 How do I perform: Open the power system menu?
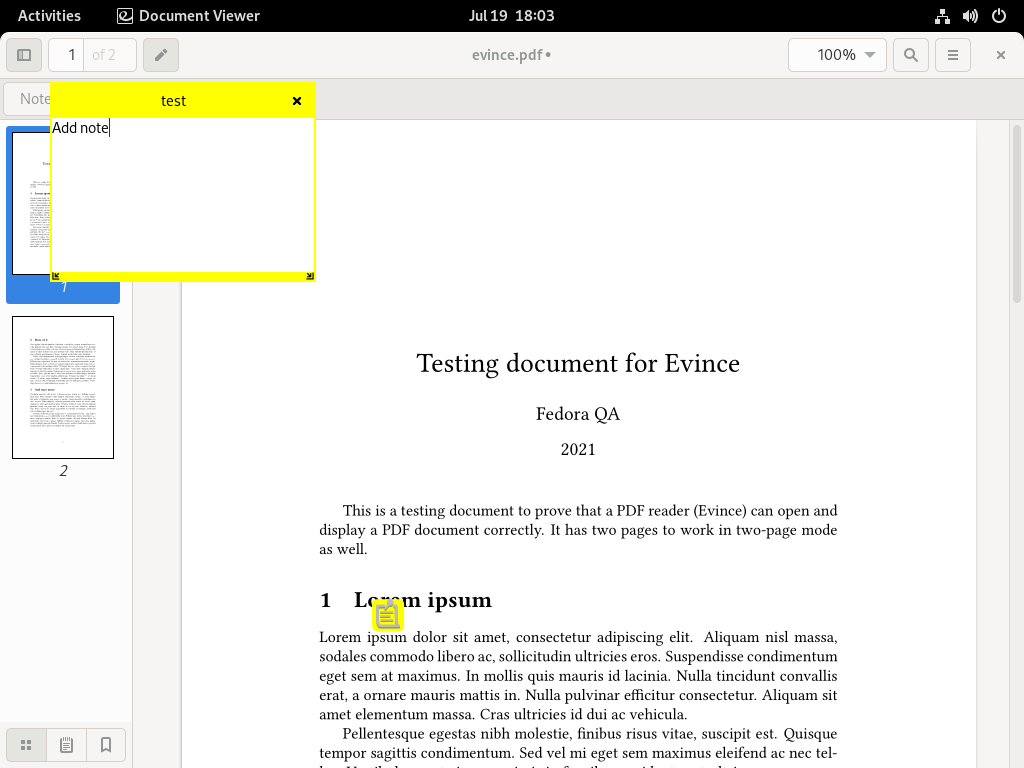click(999, 16)
